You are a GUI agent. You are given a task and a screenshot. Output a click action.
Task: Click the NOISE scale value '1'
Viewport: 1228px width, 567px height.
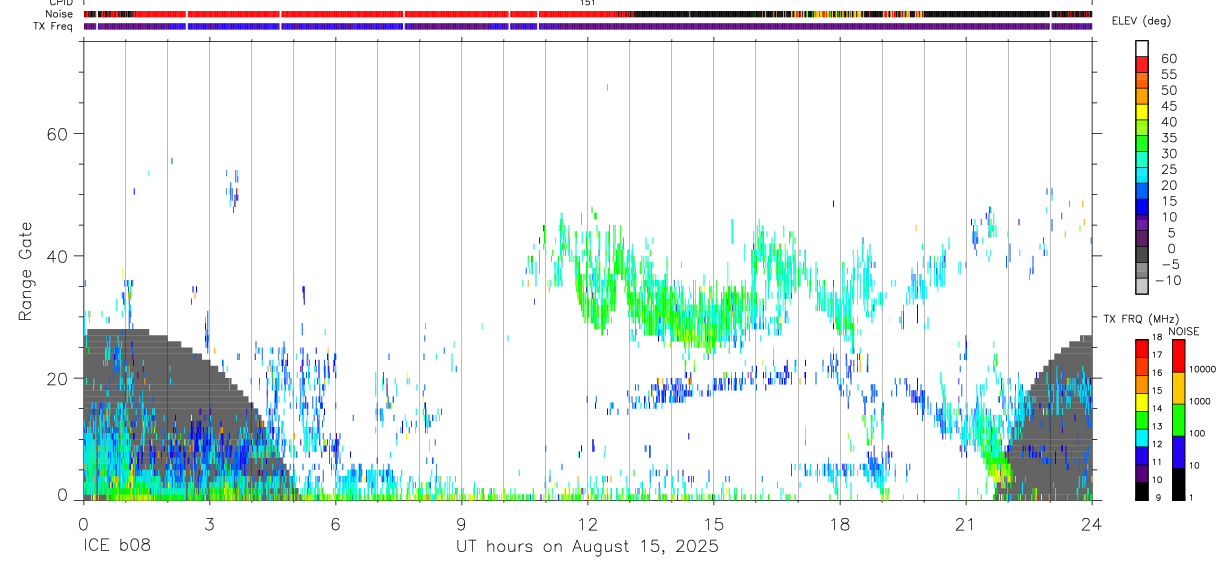coord(1192,497)
